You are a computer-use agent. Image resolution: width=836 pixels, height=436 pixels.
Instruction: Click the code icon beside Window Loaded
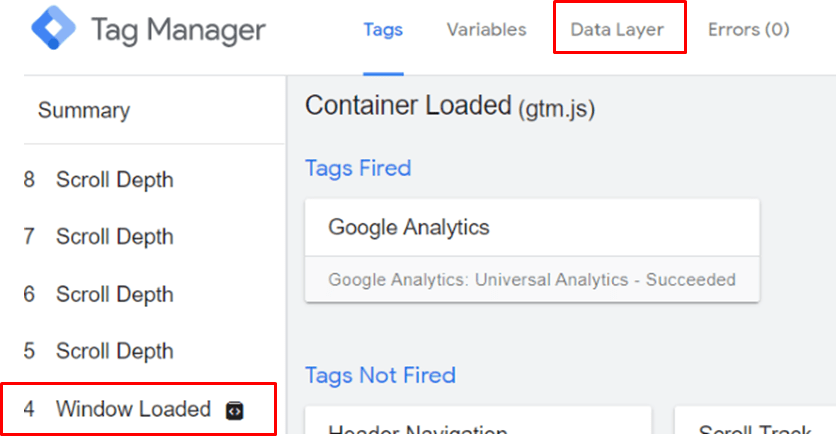click(235, 410)
